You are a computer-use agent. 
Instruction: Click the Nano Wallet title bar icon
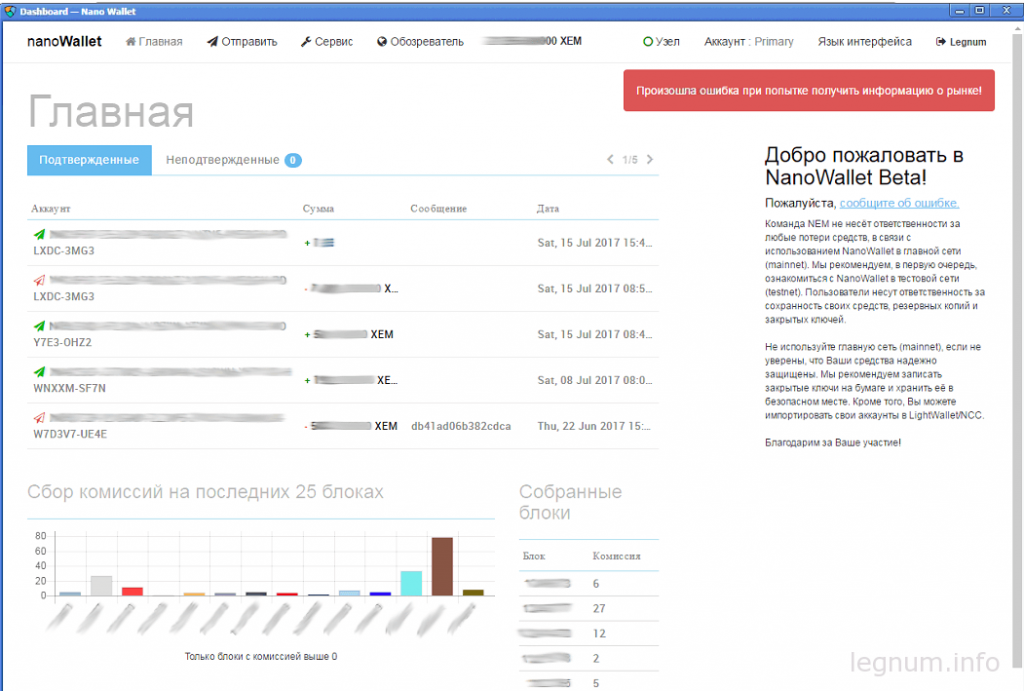click(x=10, y=11)
